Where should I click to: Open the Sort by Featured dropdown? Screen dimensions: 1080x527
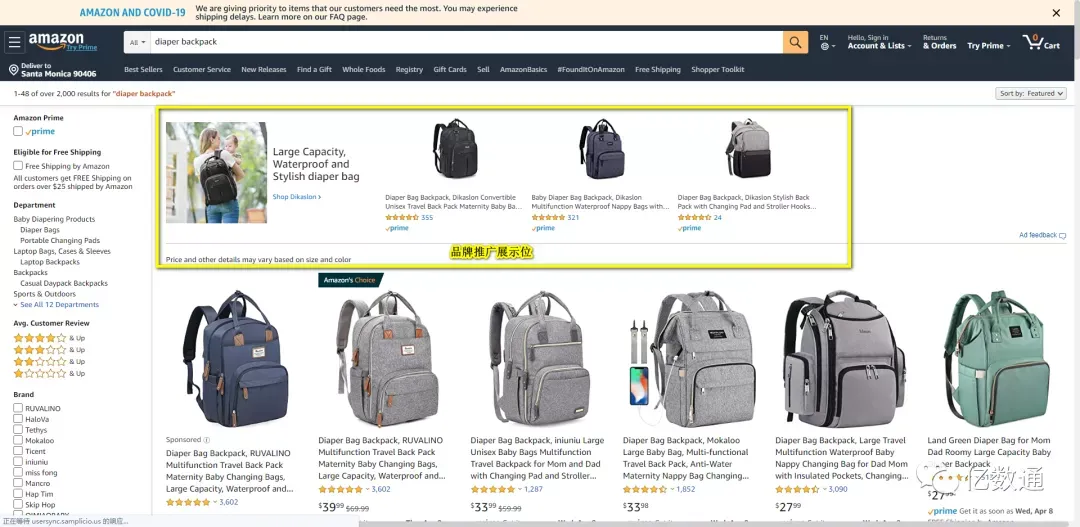point(1030,94)
